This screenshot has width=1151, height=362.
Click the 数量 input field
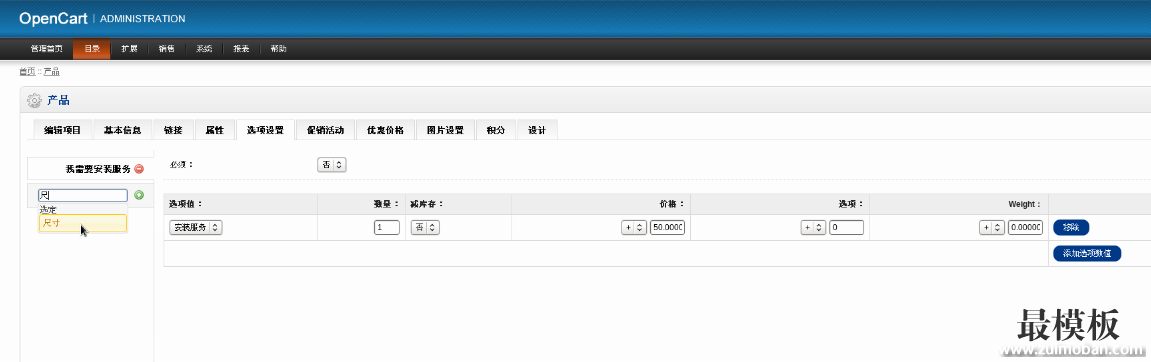click(x=387, y=228)
